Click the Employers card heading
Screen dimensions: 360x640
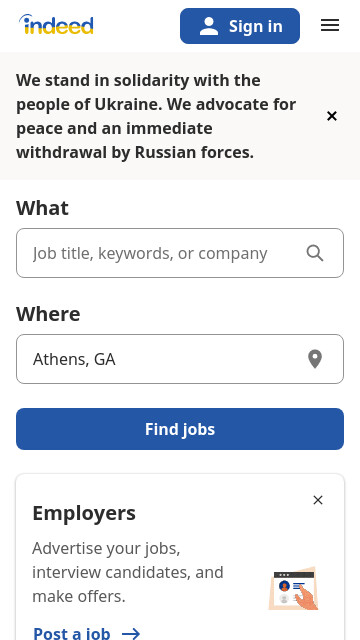click(x=84, y=513)
